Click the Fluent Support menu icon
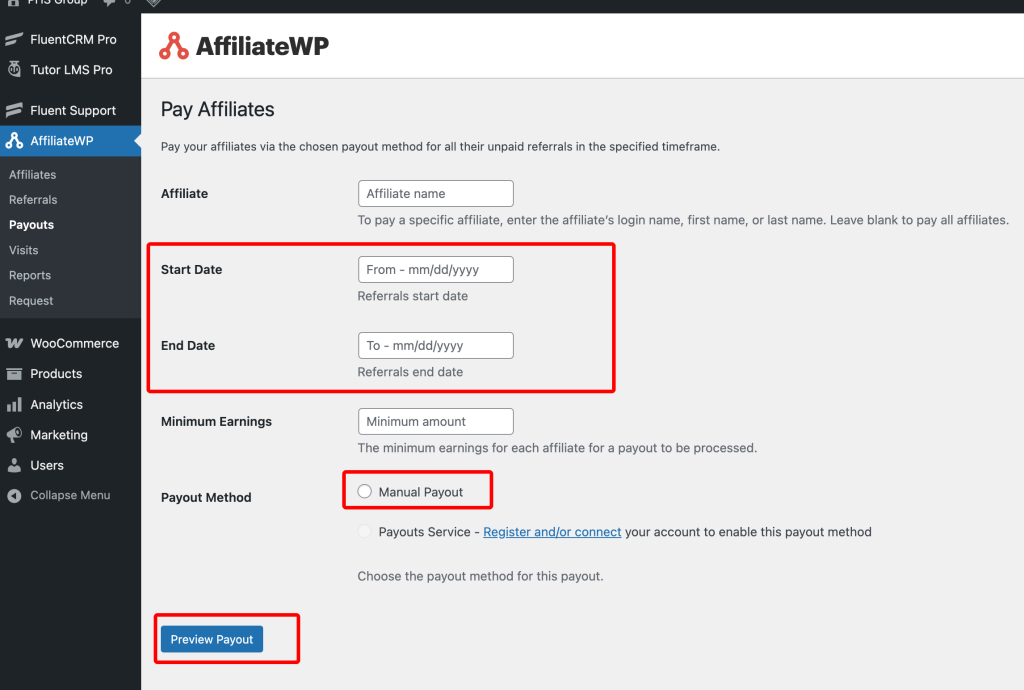The height and width of the screenshot is (690, 1024). click(x=14, y=111)
